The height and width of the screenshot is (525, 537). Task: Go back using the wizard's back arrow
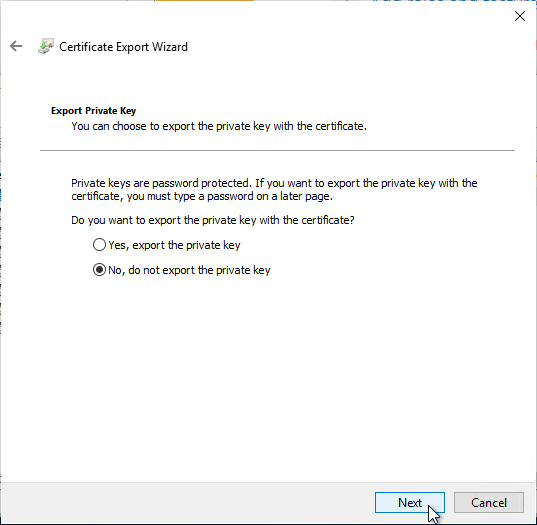(16, 46)
